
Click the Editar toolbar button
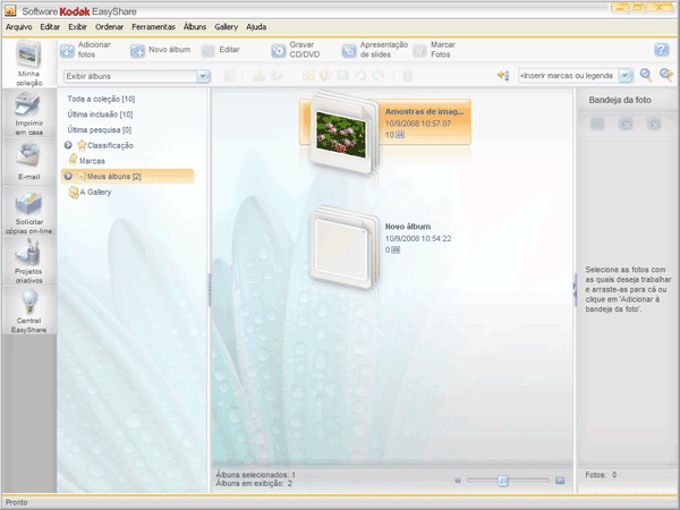(x=220, y=50)
